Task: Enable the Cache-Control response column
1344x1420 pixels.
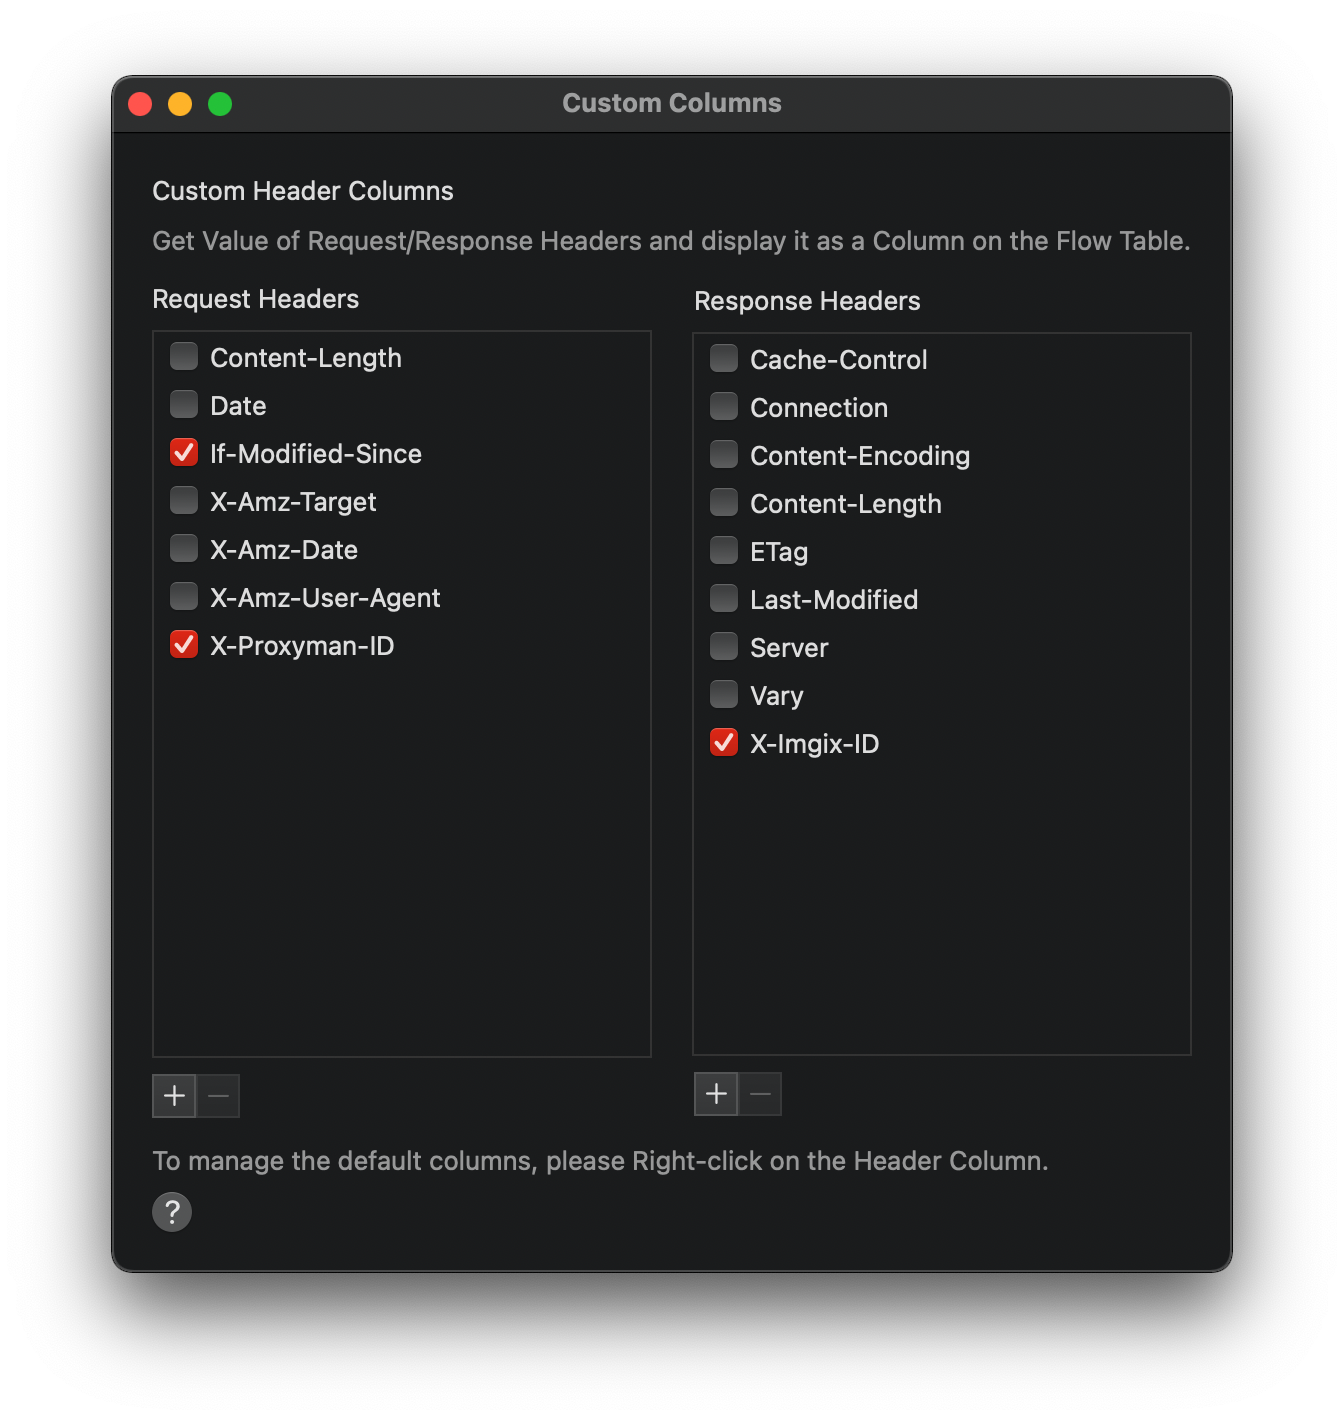Action: (723, 358)
